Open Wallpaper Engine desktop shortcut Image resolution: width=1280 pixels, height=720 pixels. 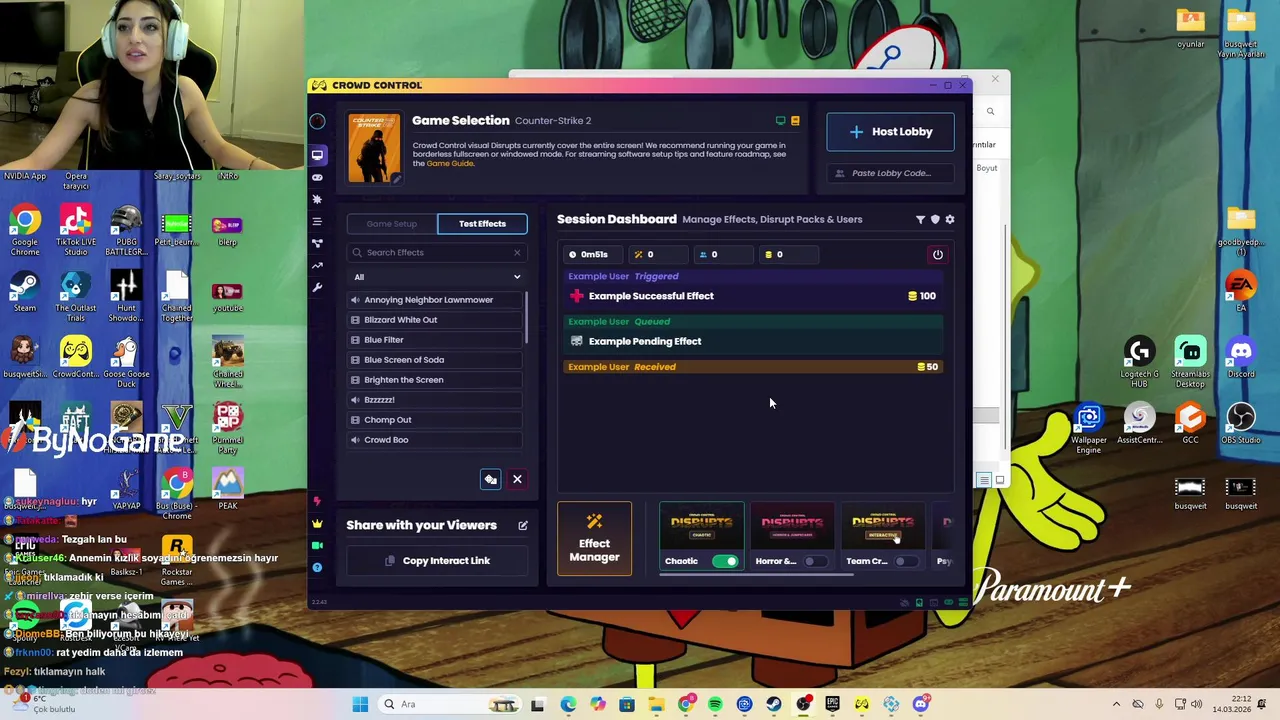coord(1089,429)
